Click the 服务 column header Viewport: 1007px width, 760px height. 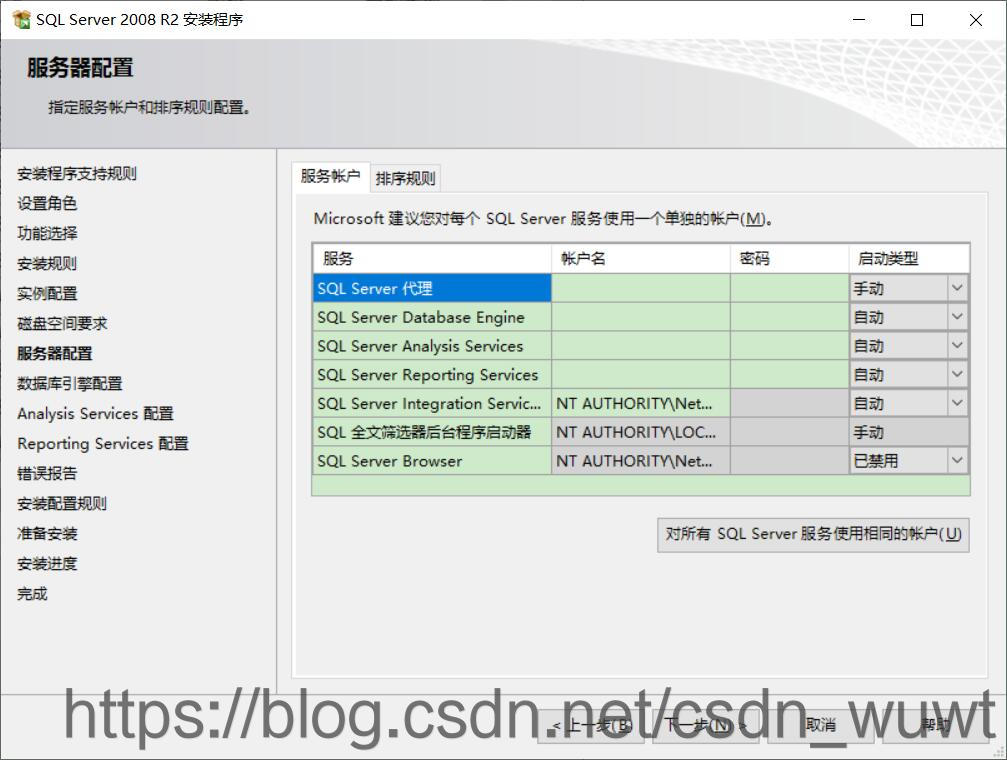[x=432, y=258]
